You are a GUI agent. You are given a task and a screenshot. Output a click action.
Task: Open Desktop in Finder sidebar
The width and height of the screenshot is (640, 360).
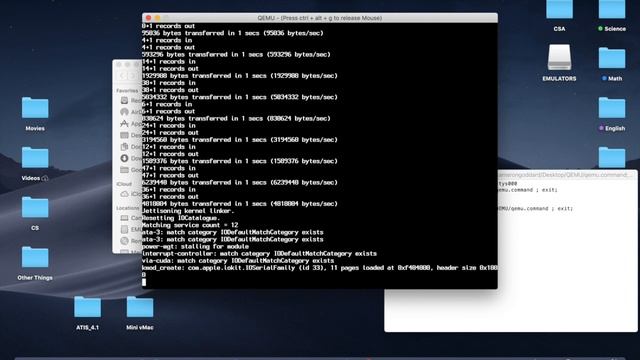(x=131, y=135)
